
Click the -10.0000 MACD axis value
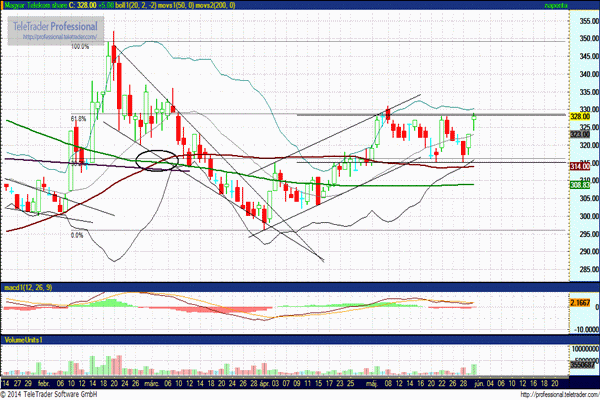(x=586, y=329)
